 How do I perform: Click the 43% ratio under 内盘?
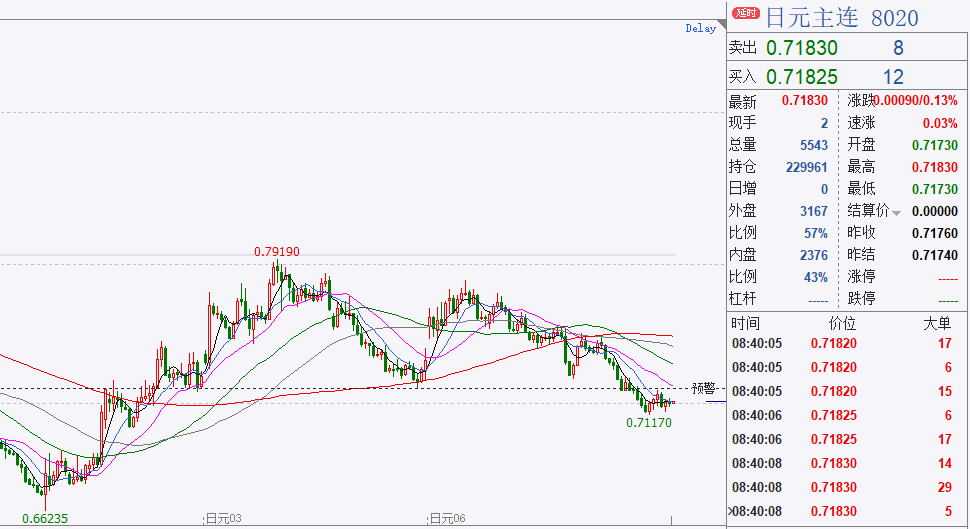coord(816,277)
